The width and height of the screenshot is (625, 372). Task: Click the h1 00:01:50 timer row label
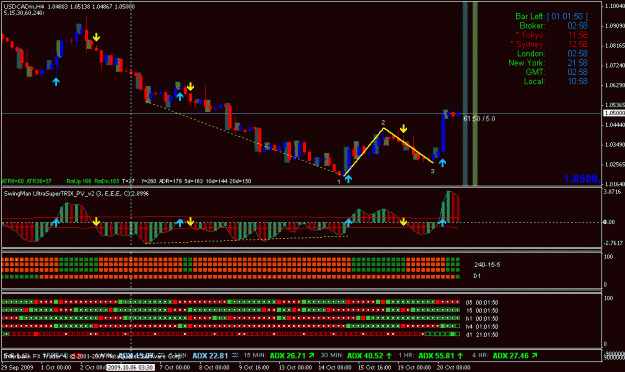click(x=482, y=319)
